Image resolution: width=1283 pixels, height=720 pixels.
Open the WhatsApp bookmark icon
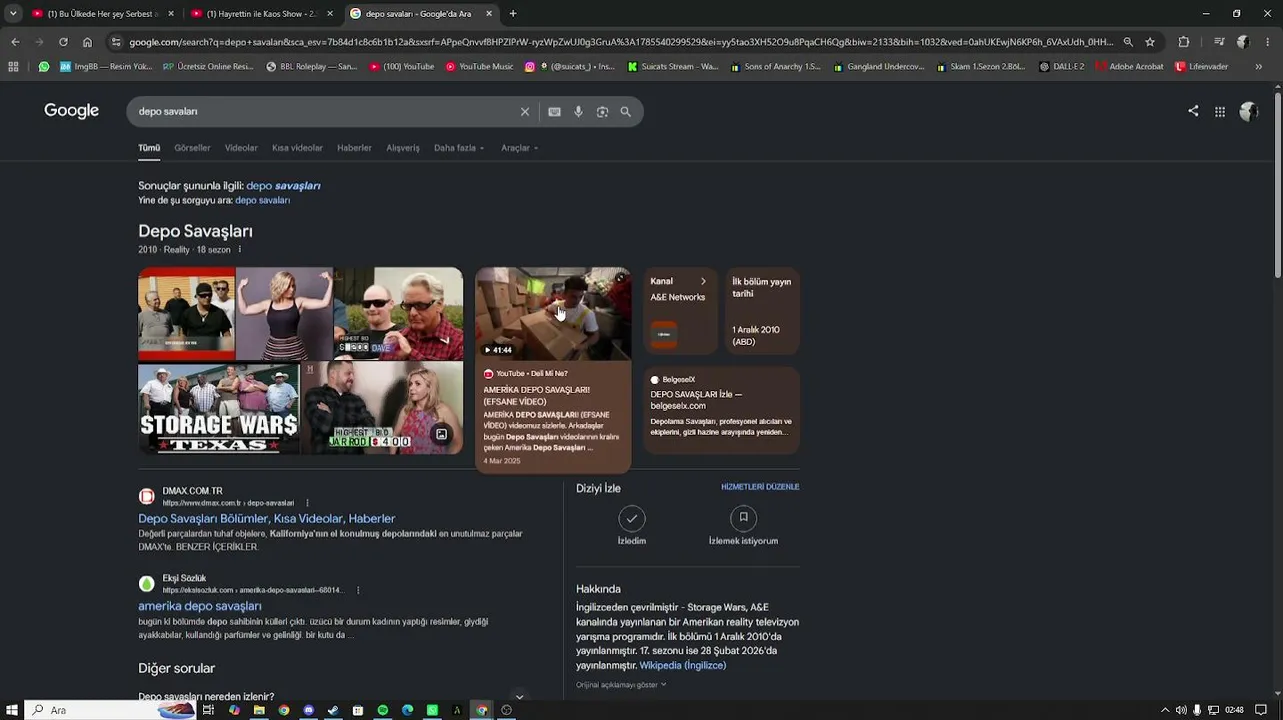coord(44,67)
